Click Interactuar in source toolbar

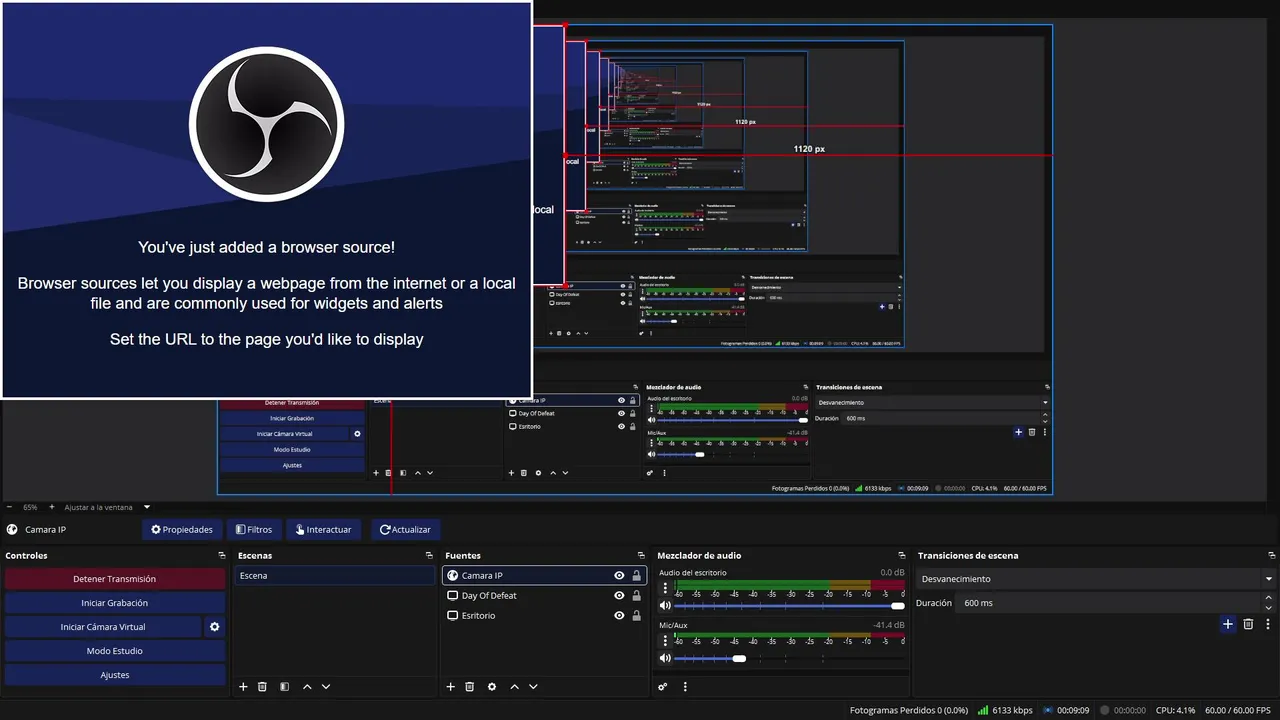(x=323, y=529)
